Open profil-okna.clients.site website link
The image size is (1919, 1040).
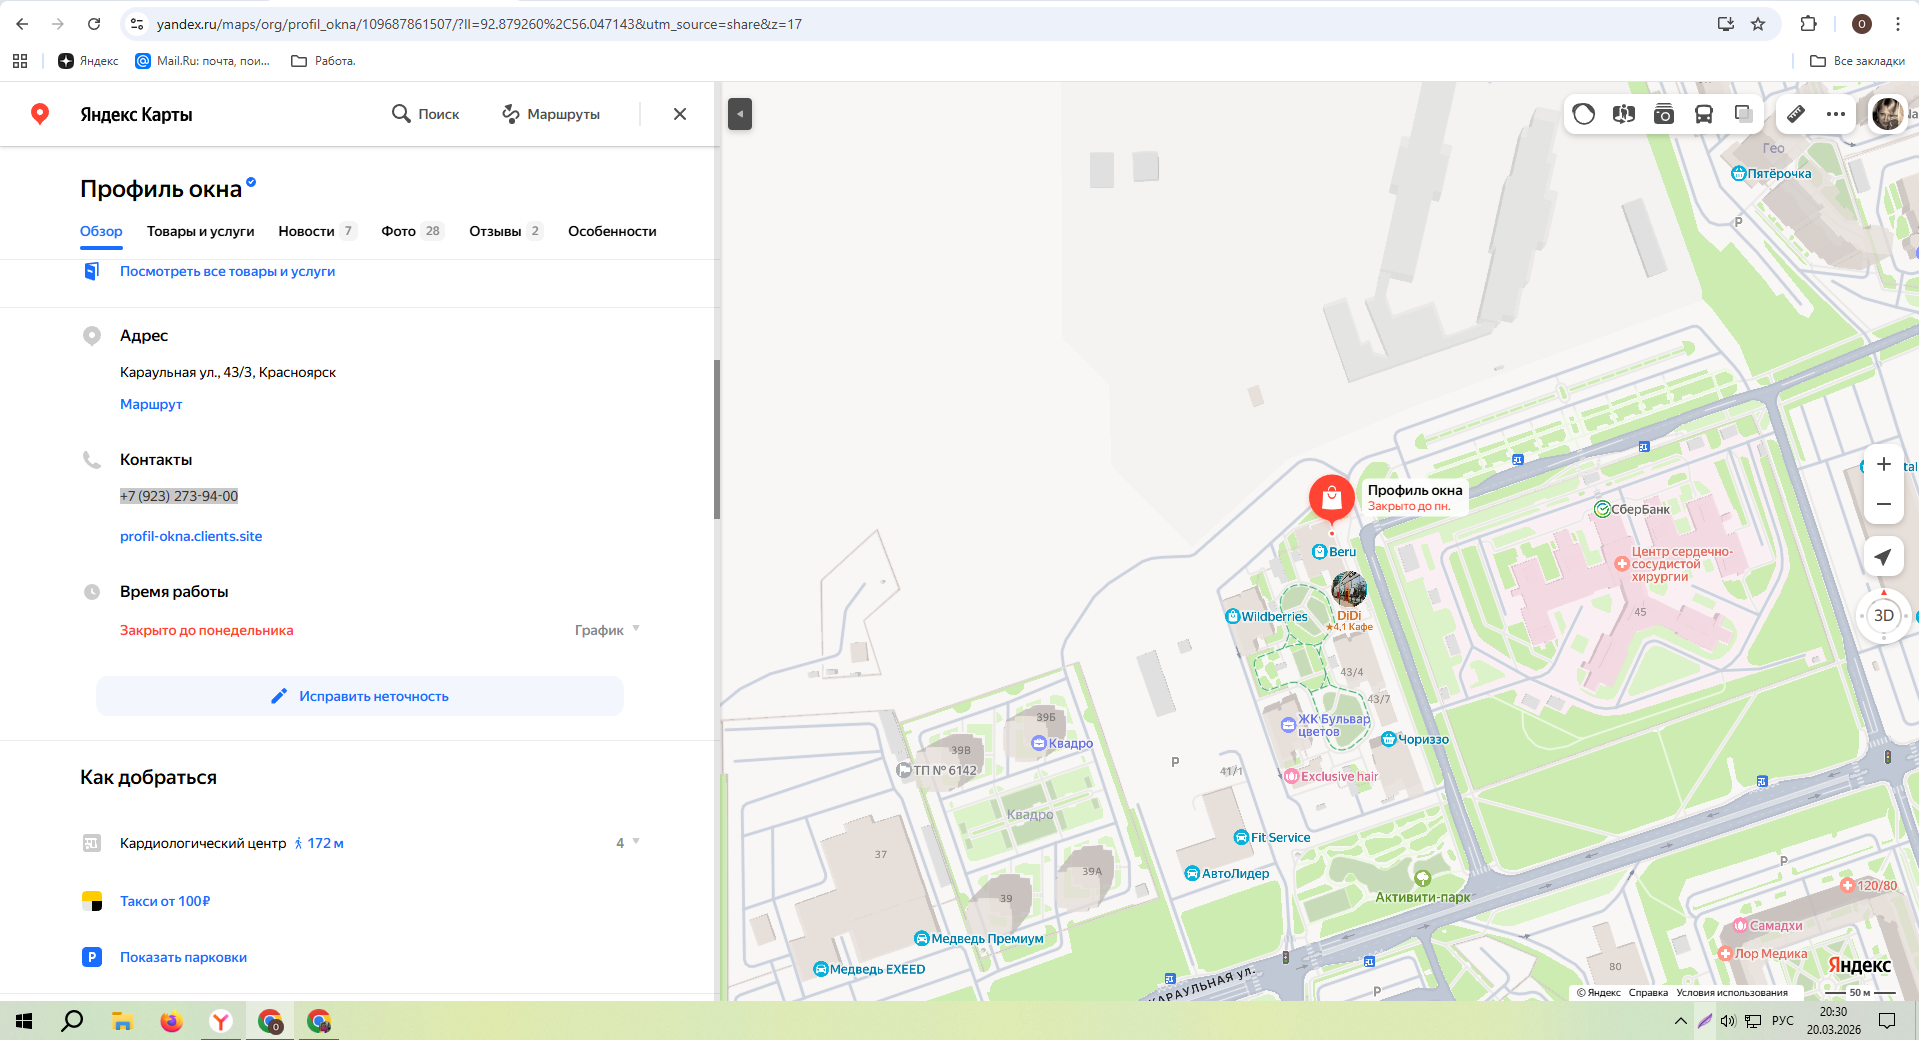tap(191, 536)
